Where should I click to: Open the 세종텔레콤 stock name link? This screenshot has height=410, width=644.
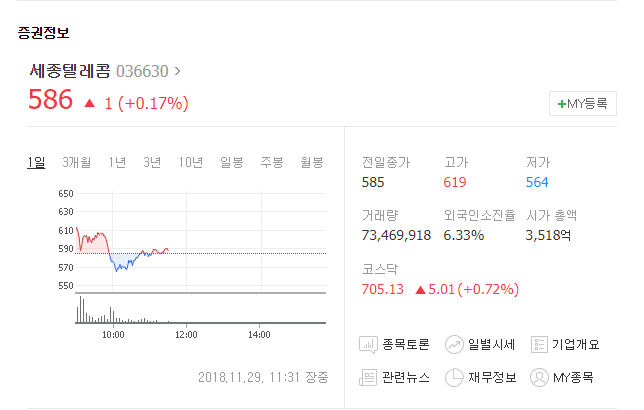(70, 71)
